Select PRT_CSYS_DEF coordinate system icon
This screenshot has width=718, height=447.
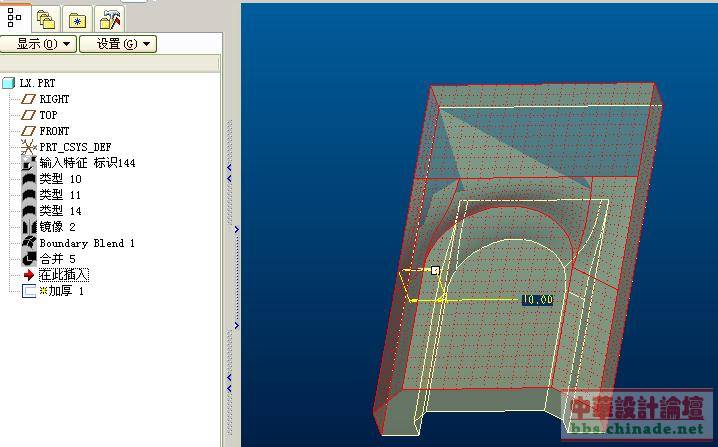click(28, 147)
